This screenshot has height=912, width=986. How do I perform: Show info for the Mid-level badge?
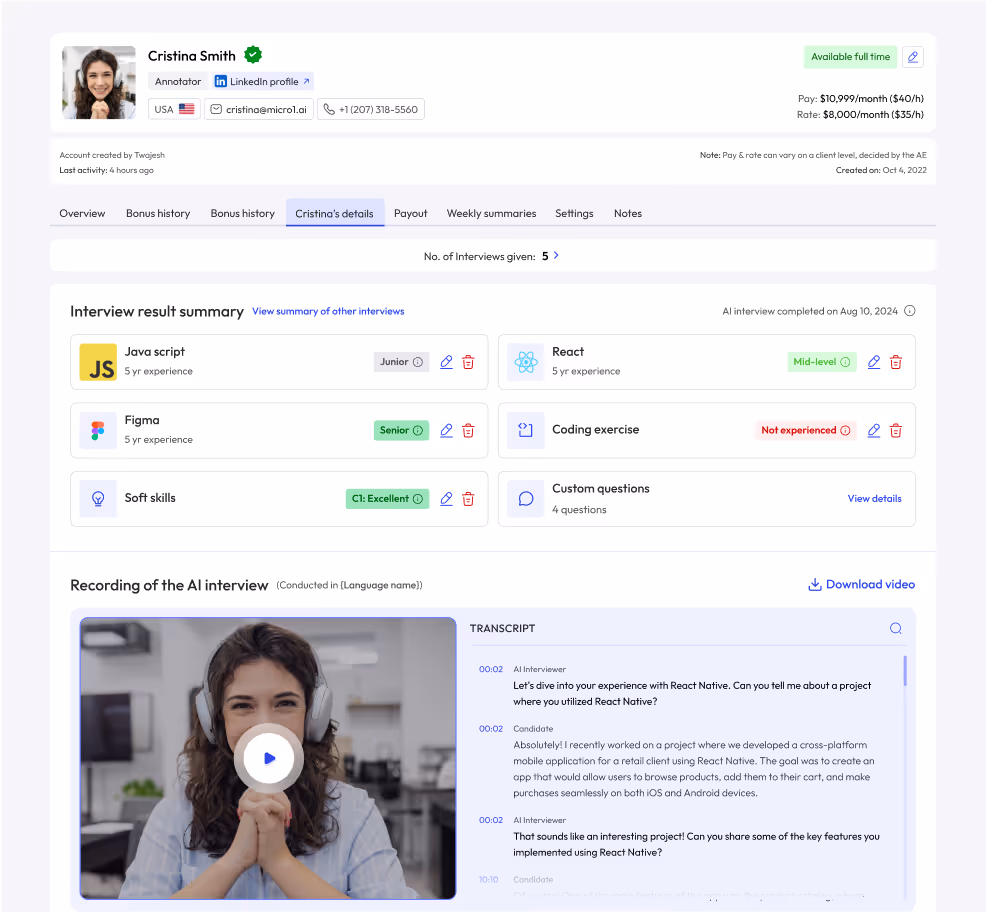845,362
